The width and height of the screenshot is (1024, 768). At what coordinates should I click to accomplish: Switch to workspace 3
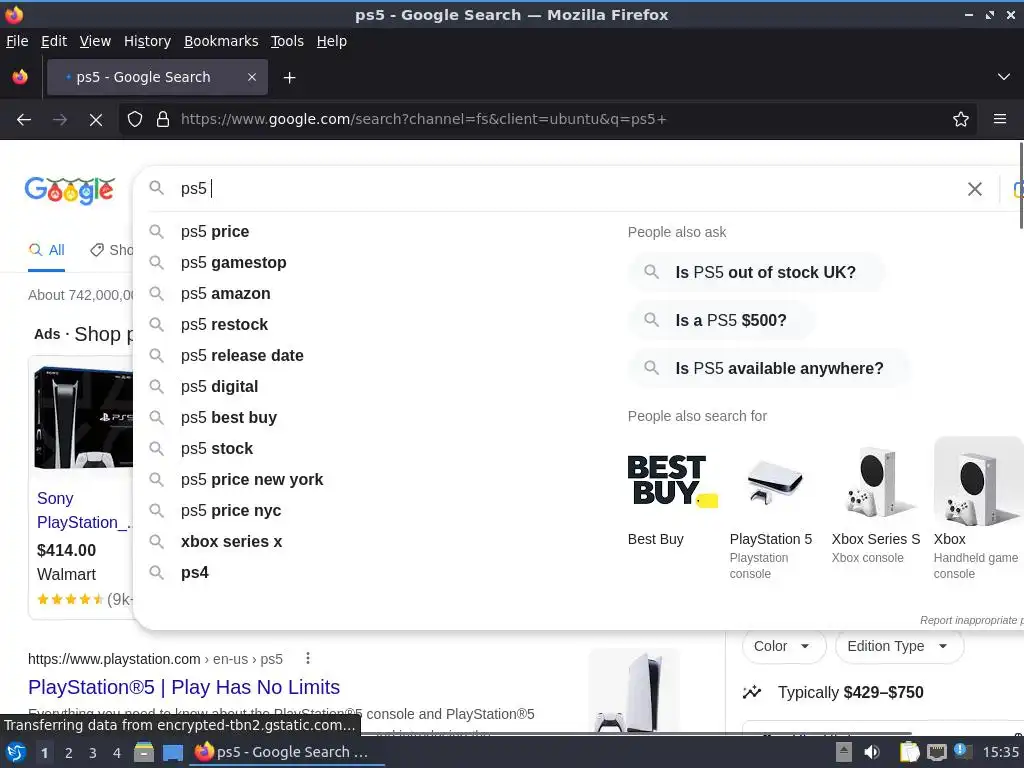(93, 753)
